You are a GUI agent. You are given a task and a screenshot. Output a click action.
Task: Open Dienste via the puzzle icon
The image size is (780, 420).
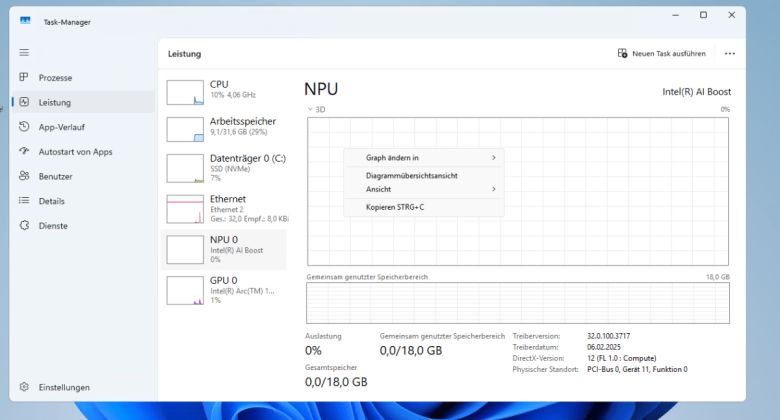coord(24,226)
